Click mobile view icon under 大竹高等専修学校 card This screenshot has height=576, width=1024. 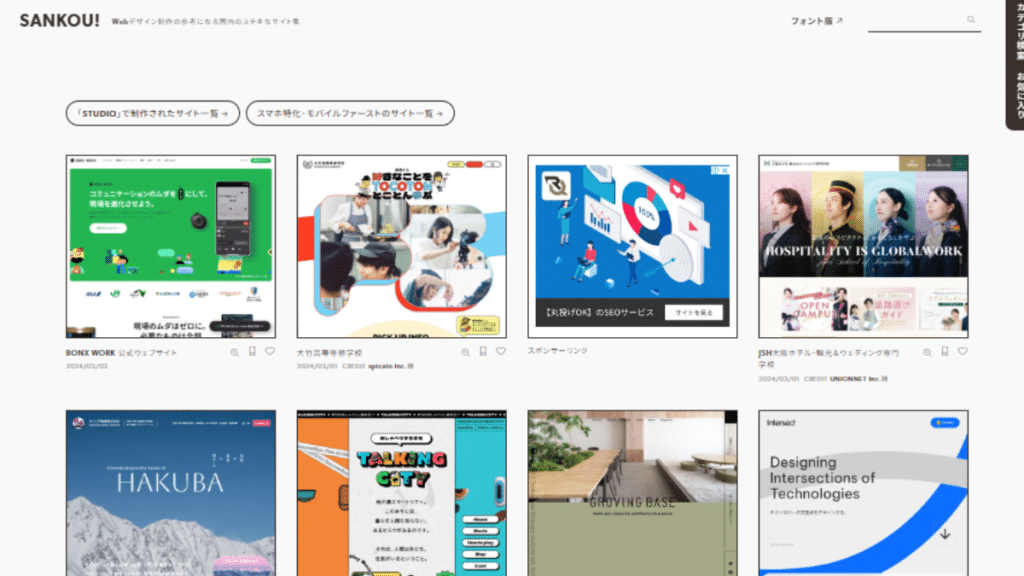click(x=483, y=352)
